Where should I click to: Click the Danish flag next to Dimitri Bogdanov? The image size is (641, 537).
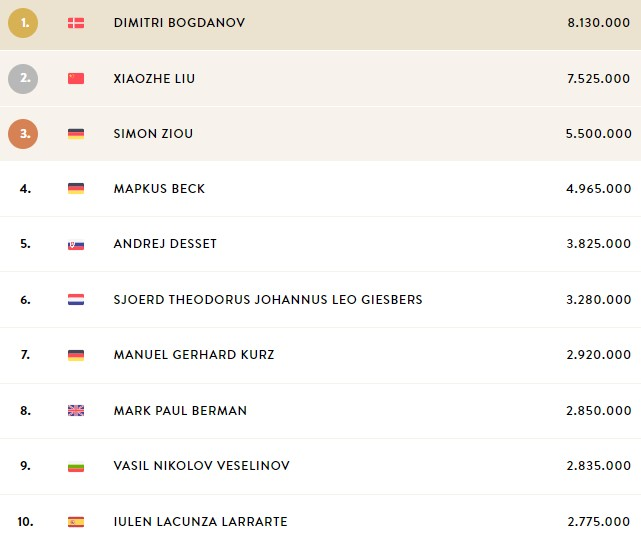coord(76,23)
